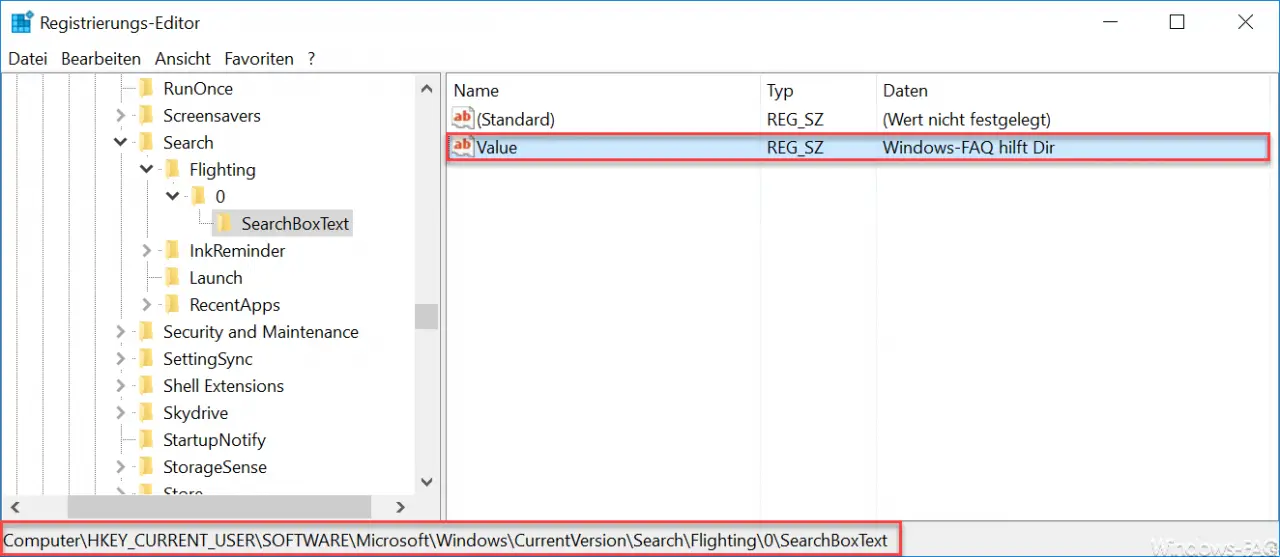Open the Bearbeiten menu
This screenshot has height=557, width=1280.
tap(101, 59)
